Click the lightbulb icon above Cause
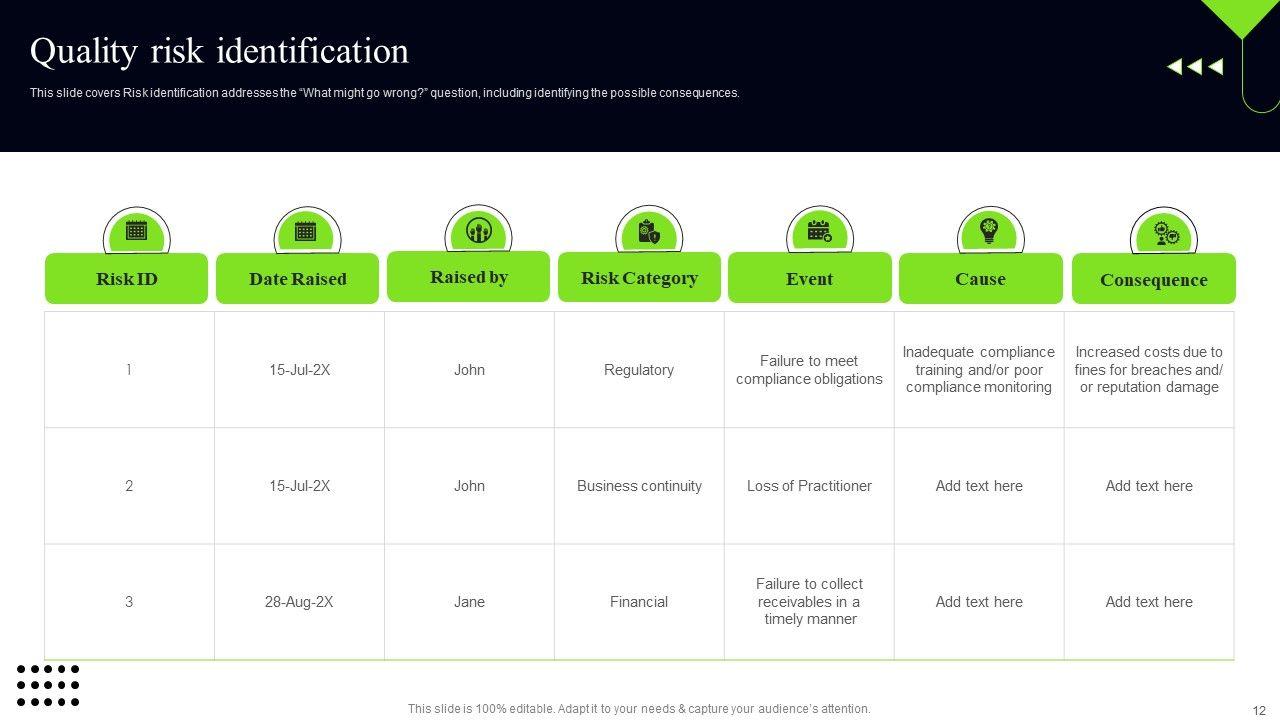The image size is (1280, 720). pos(989,232)
